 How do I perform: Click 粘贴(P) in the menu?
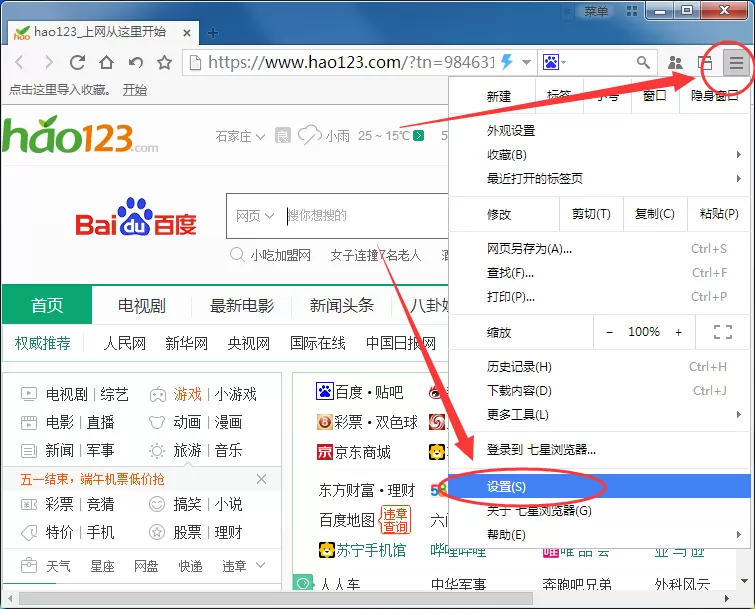point(719,214)
